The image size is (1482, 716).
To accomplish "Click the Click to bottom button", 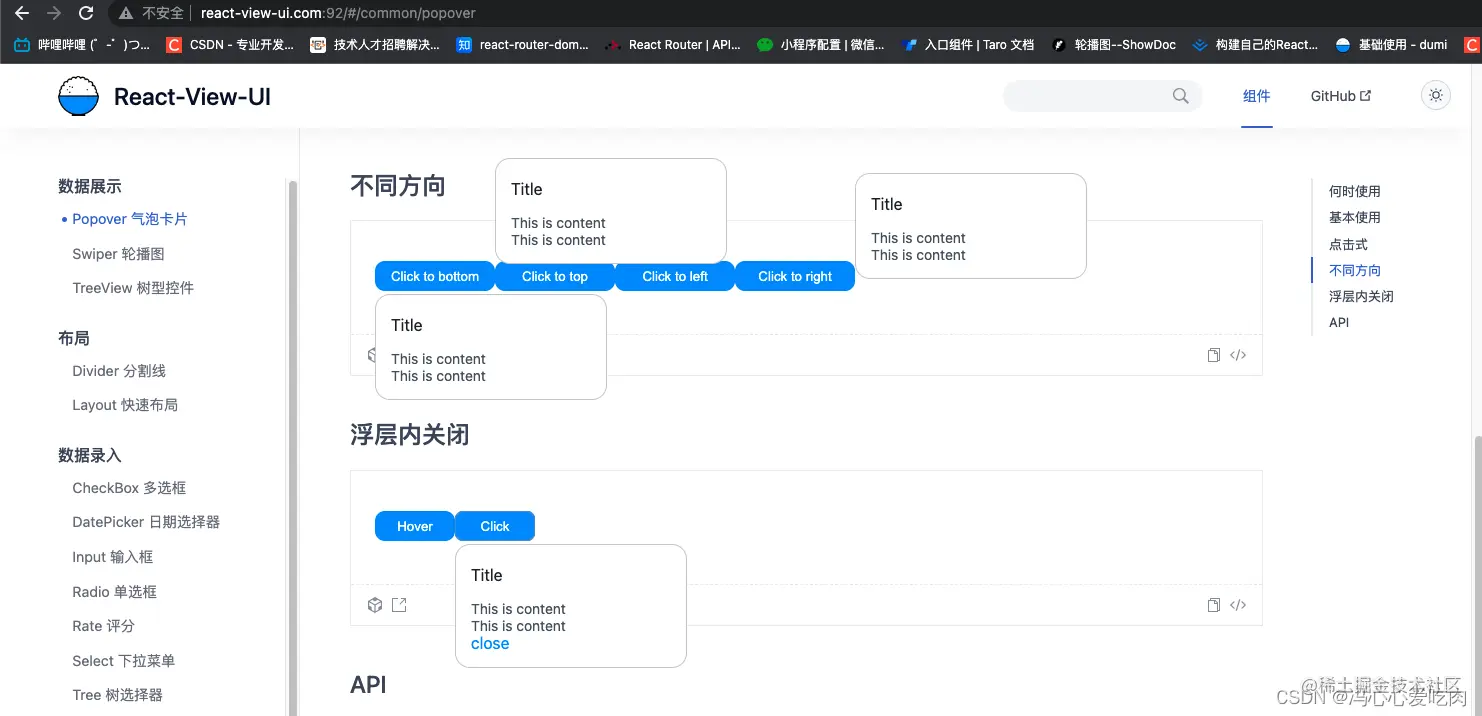I will coord(435,276).
